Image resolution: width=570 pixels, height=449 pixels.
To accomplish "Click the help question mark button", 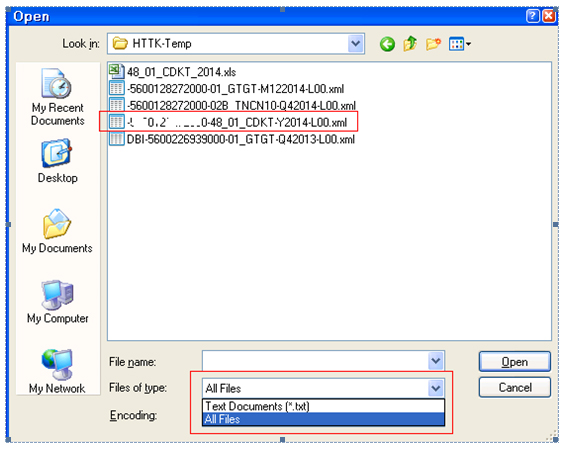I will pos(533,16).
